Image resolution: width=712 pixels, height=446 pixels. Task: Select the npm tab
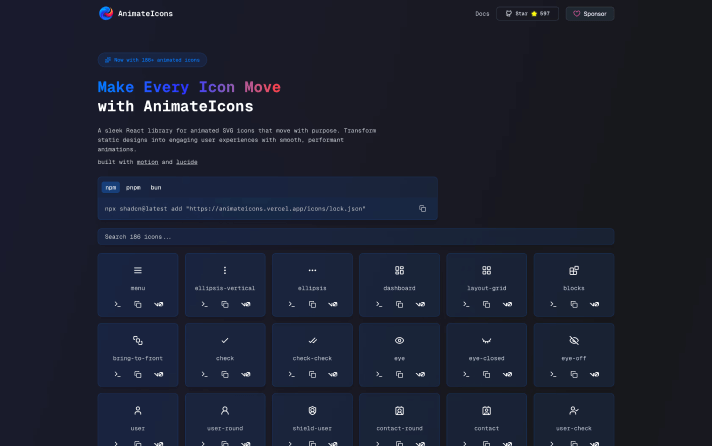tap(110, 188)
